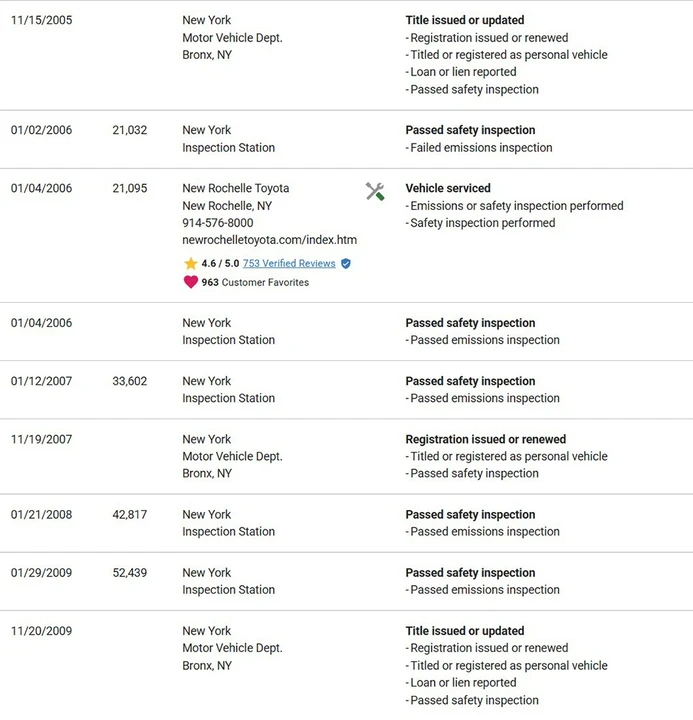Click phone number 914-576-8000

point(218,223)
